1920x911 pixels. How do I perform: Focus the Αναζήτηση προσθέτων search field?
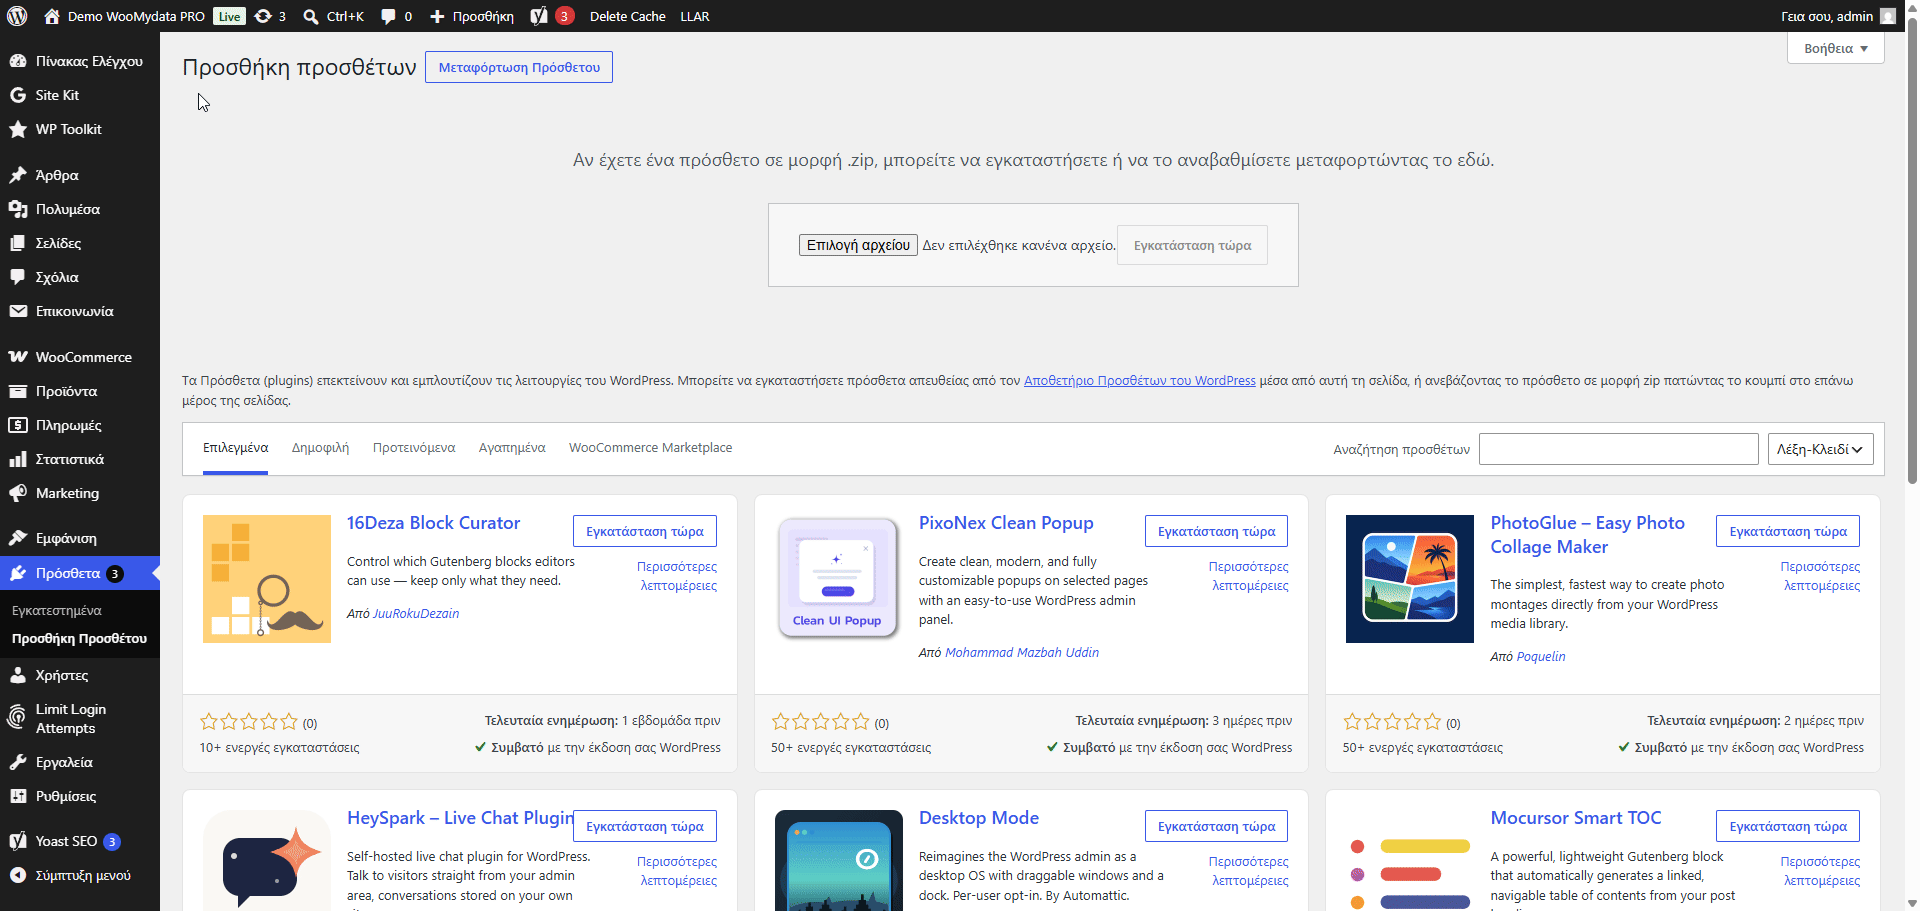point(1618,449)
